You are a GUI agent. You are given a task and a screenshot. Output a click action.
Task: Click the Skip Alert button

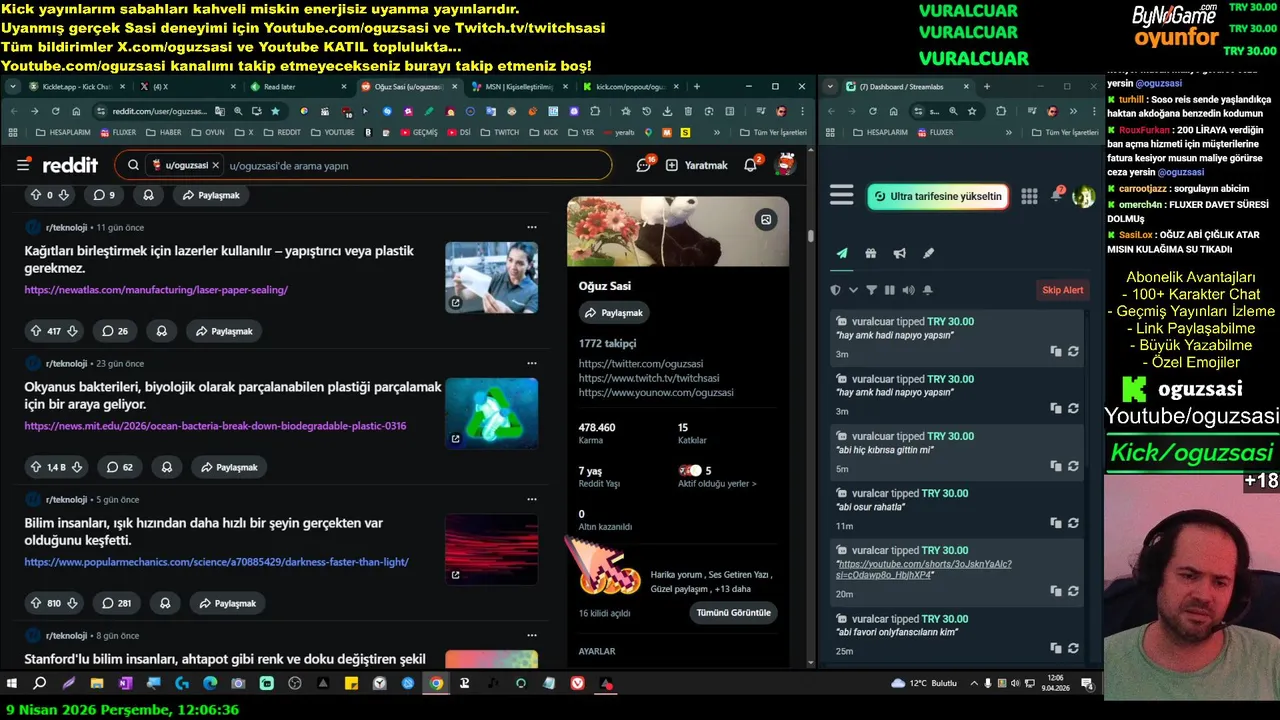pos(1063,290)
